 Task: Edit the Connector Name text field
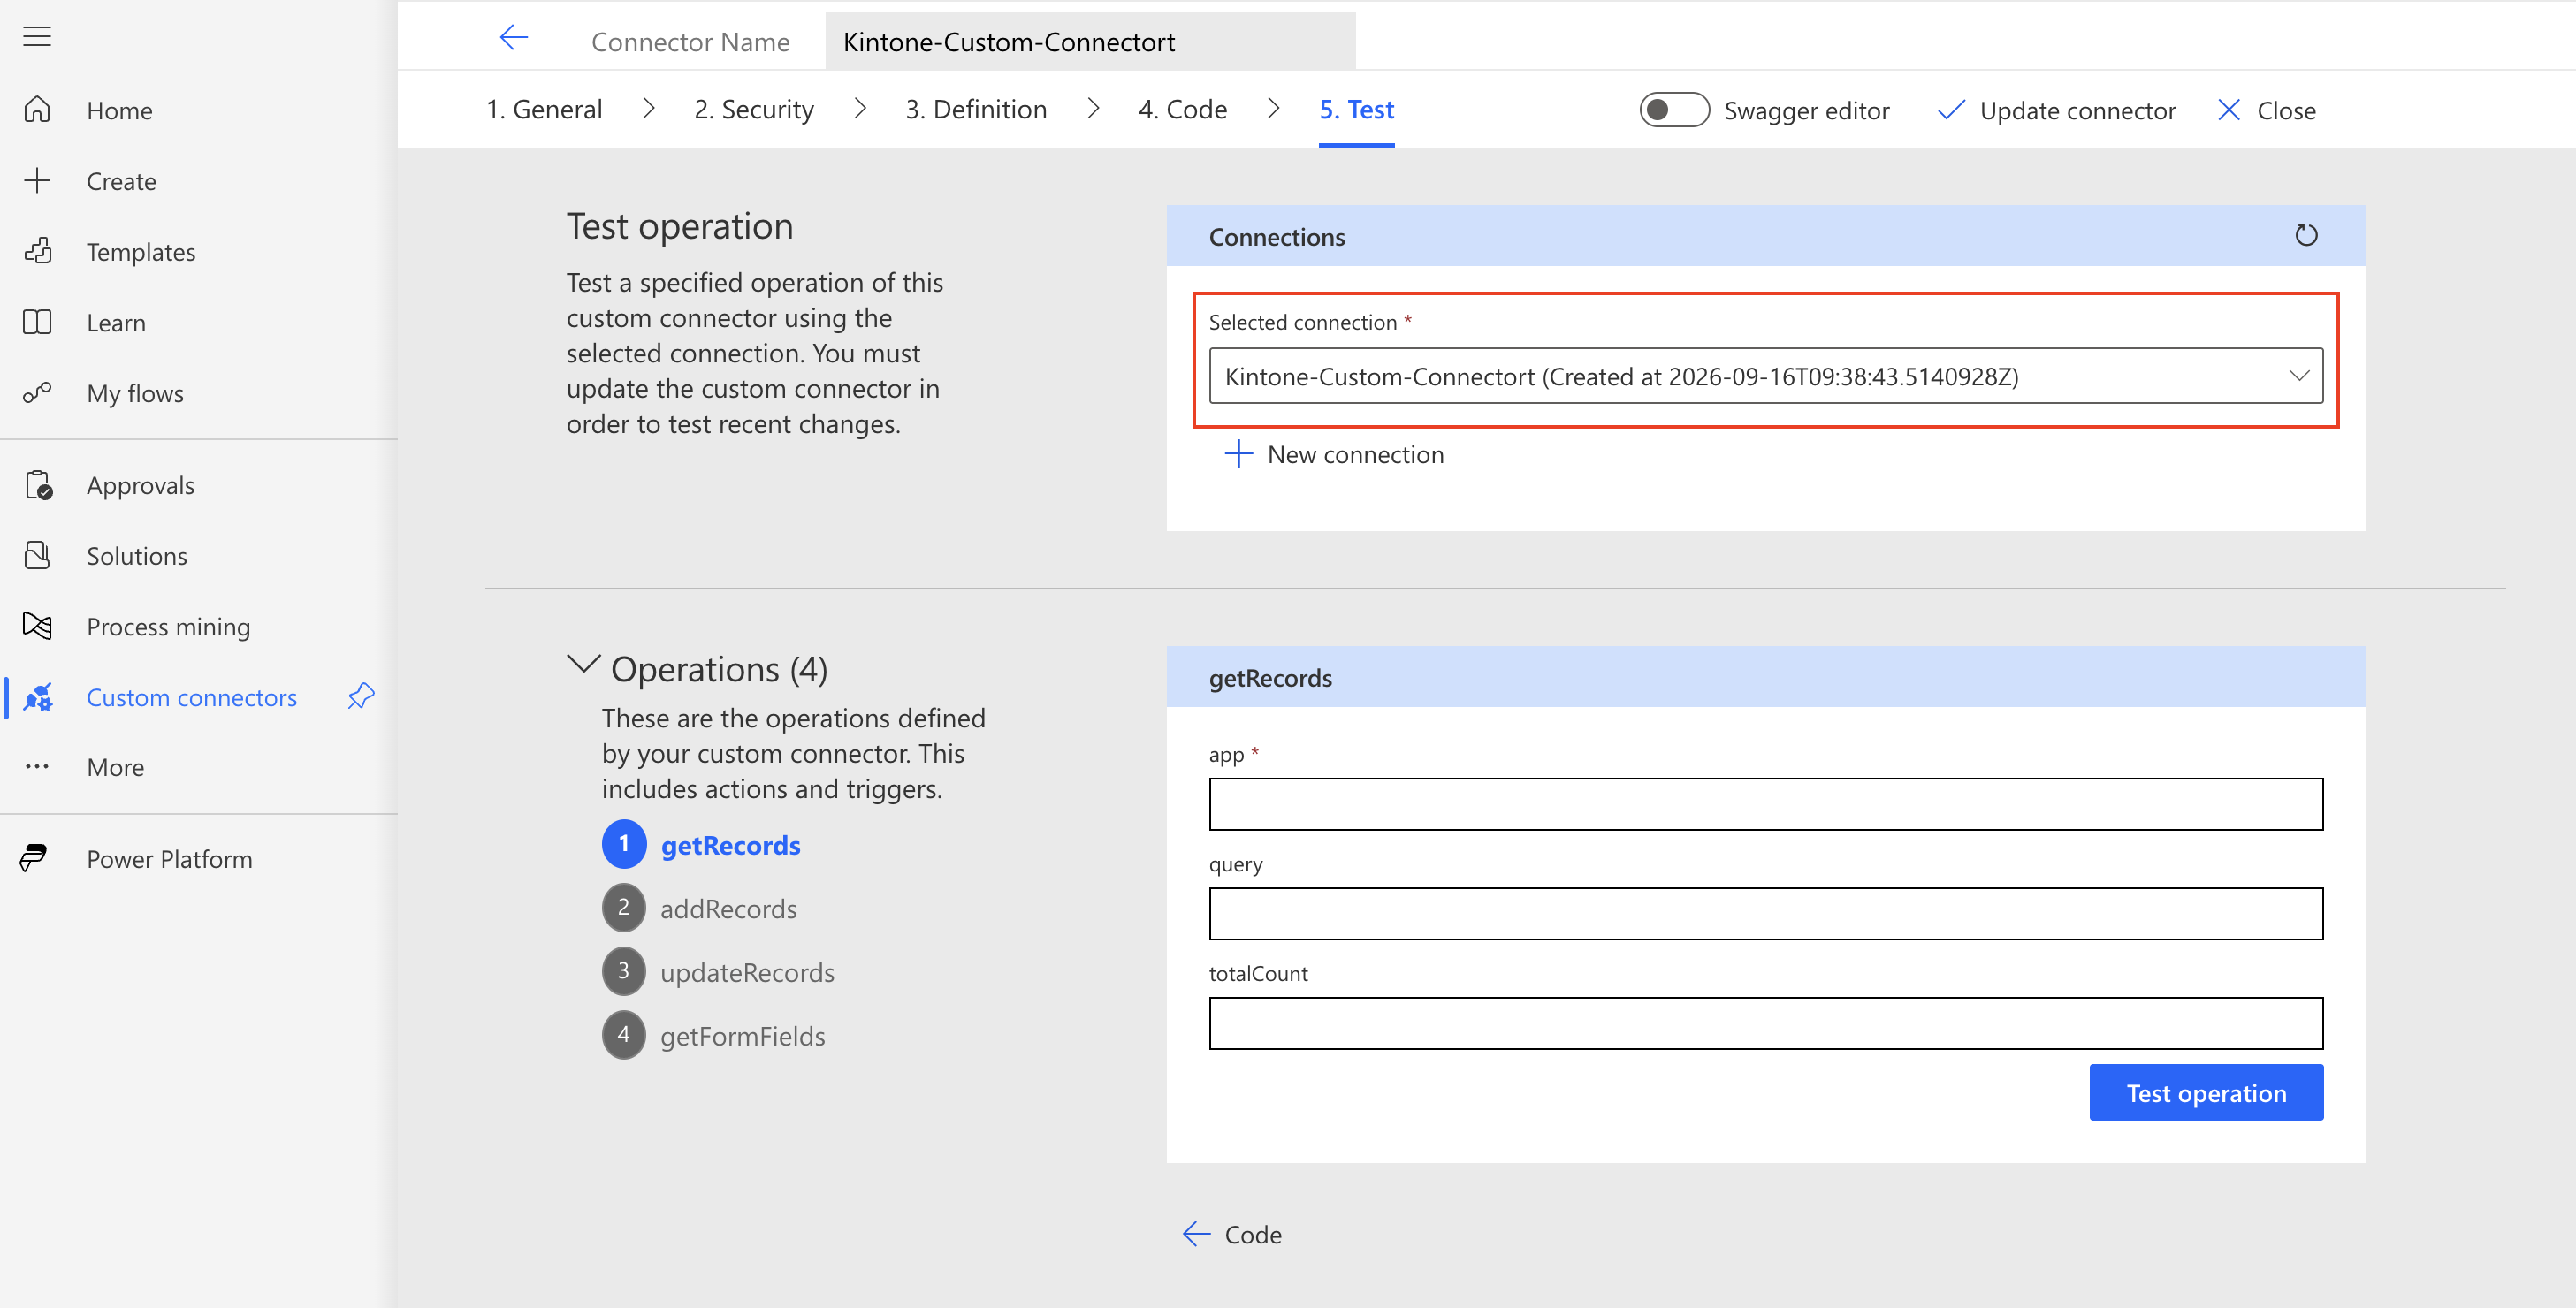point(1090,41)
